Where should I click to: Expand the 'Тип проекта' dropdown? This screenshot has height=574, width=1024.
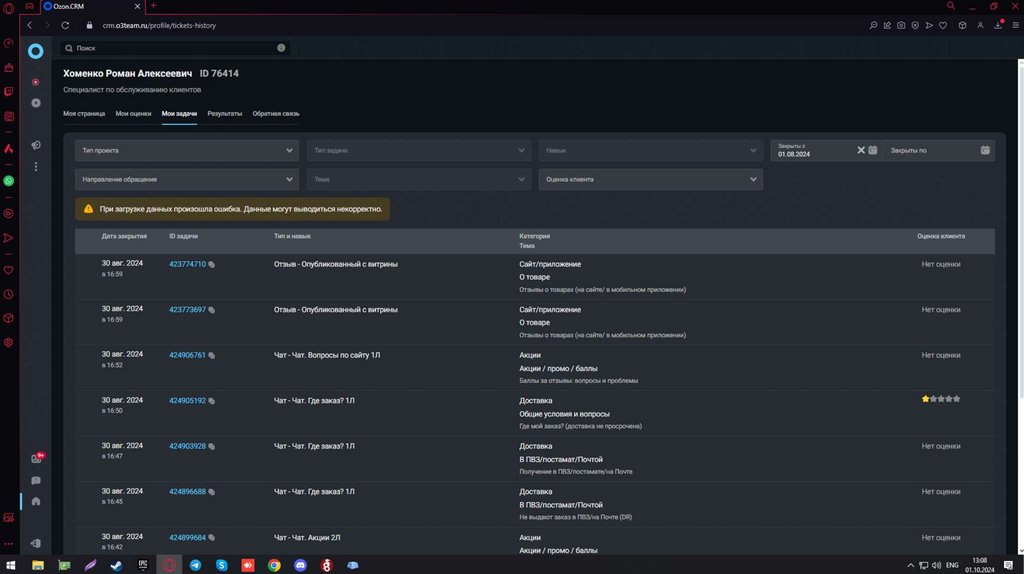coord(186,150)
